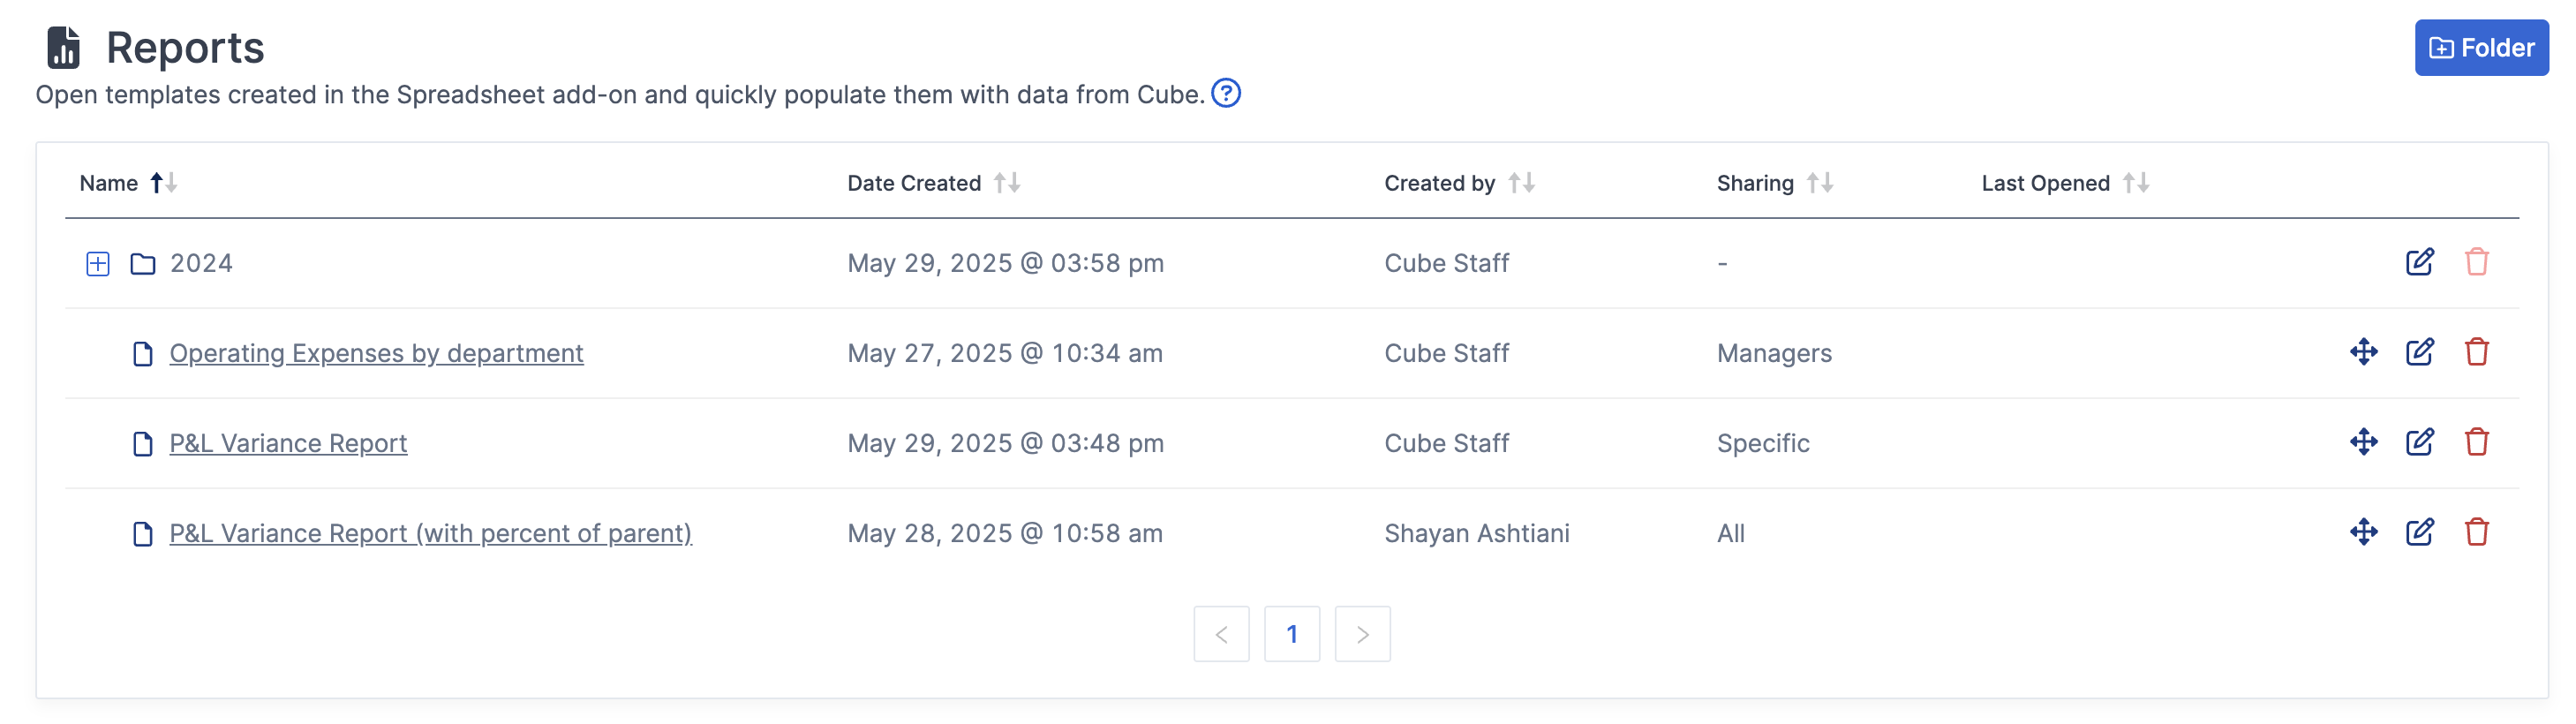2576x724 pixels.
Task: Click the move icon for Operating Expenses report
Action: point(2363,352)
